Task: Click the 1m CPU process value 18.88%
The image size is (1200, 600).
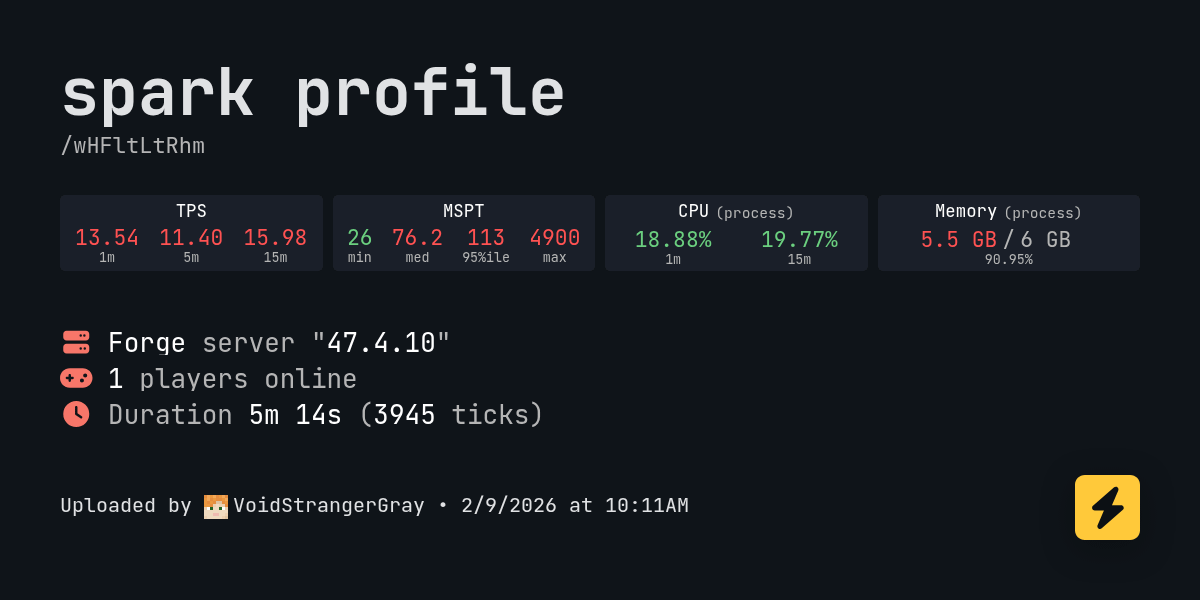Action: click(x=673, y=240)
